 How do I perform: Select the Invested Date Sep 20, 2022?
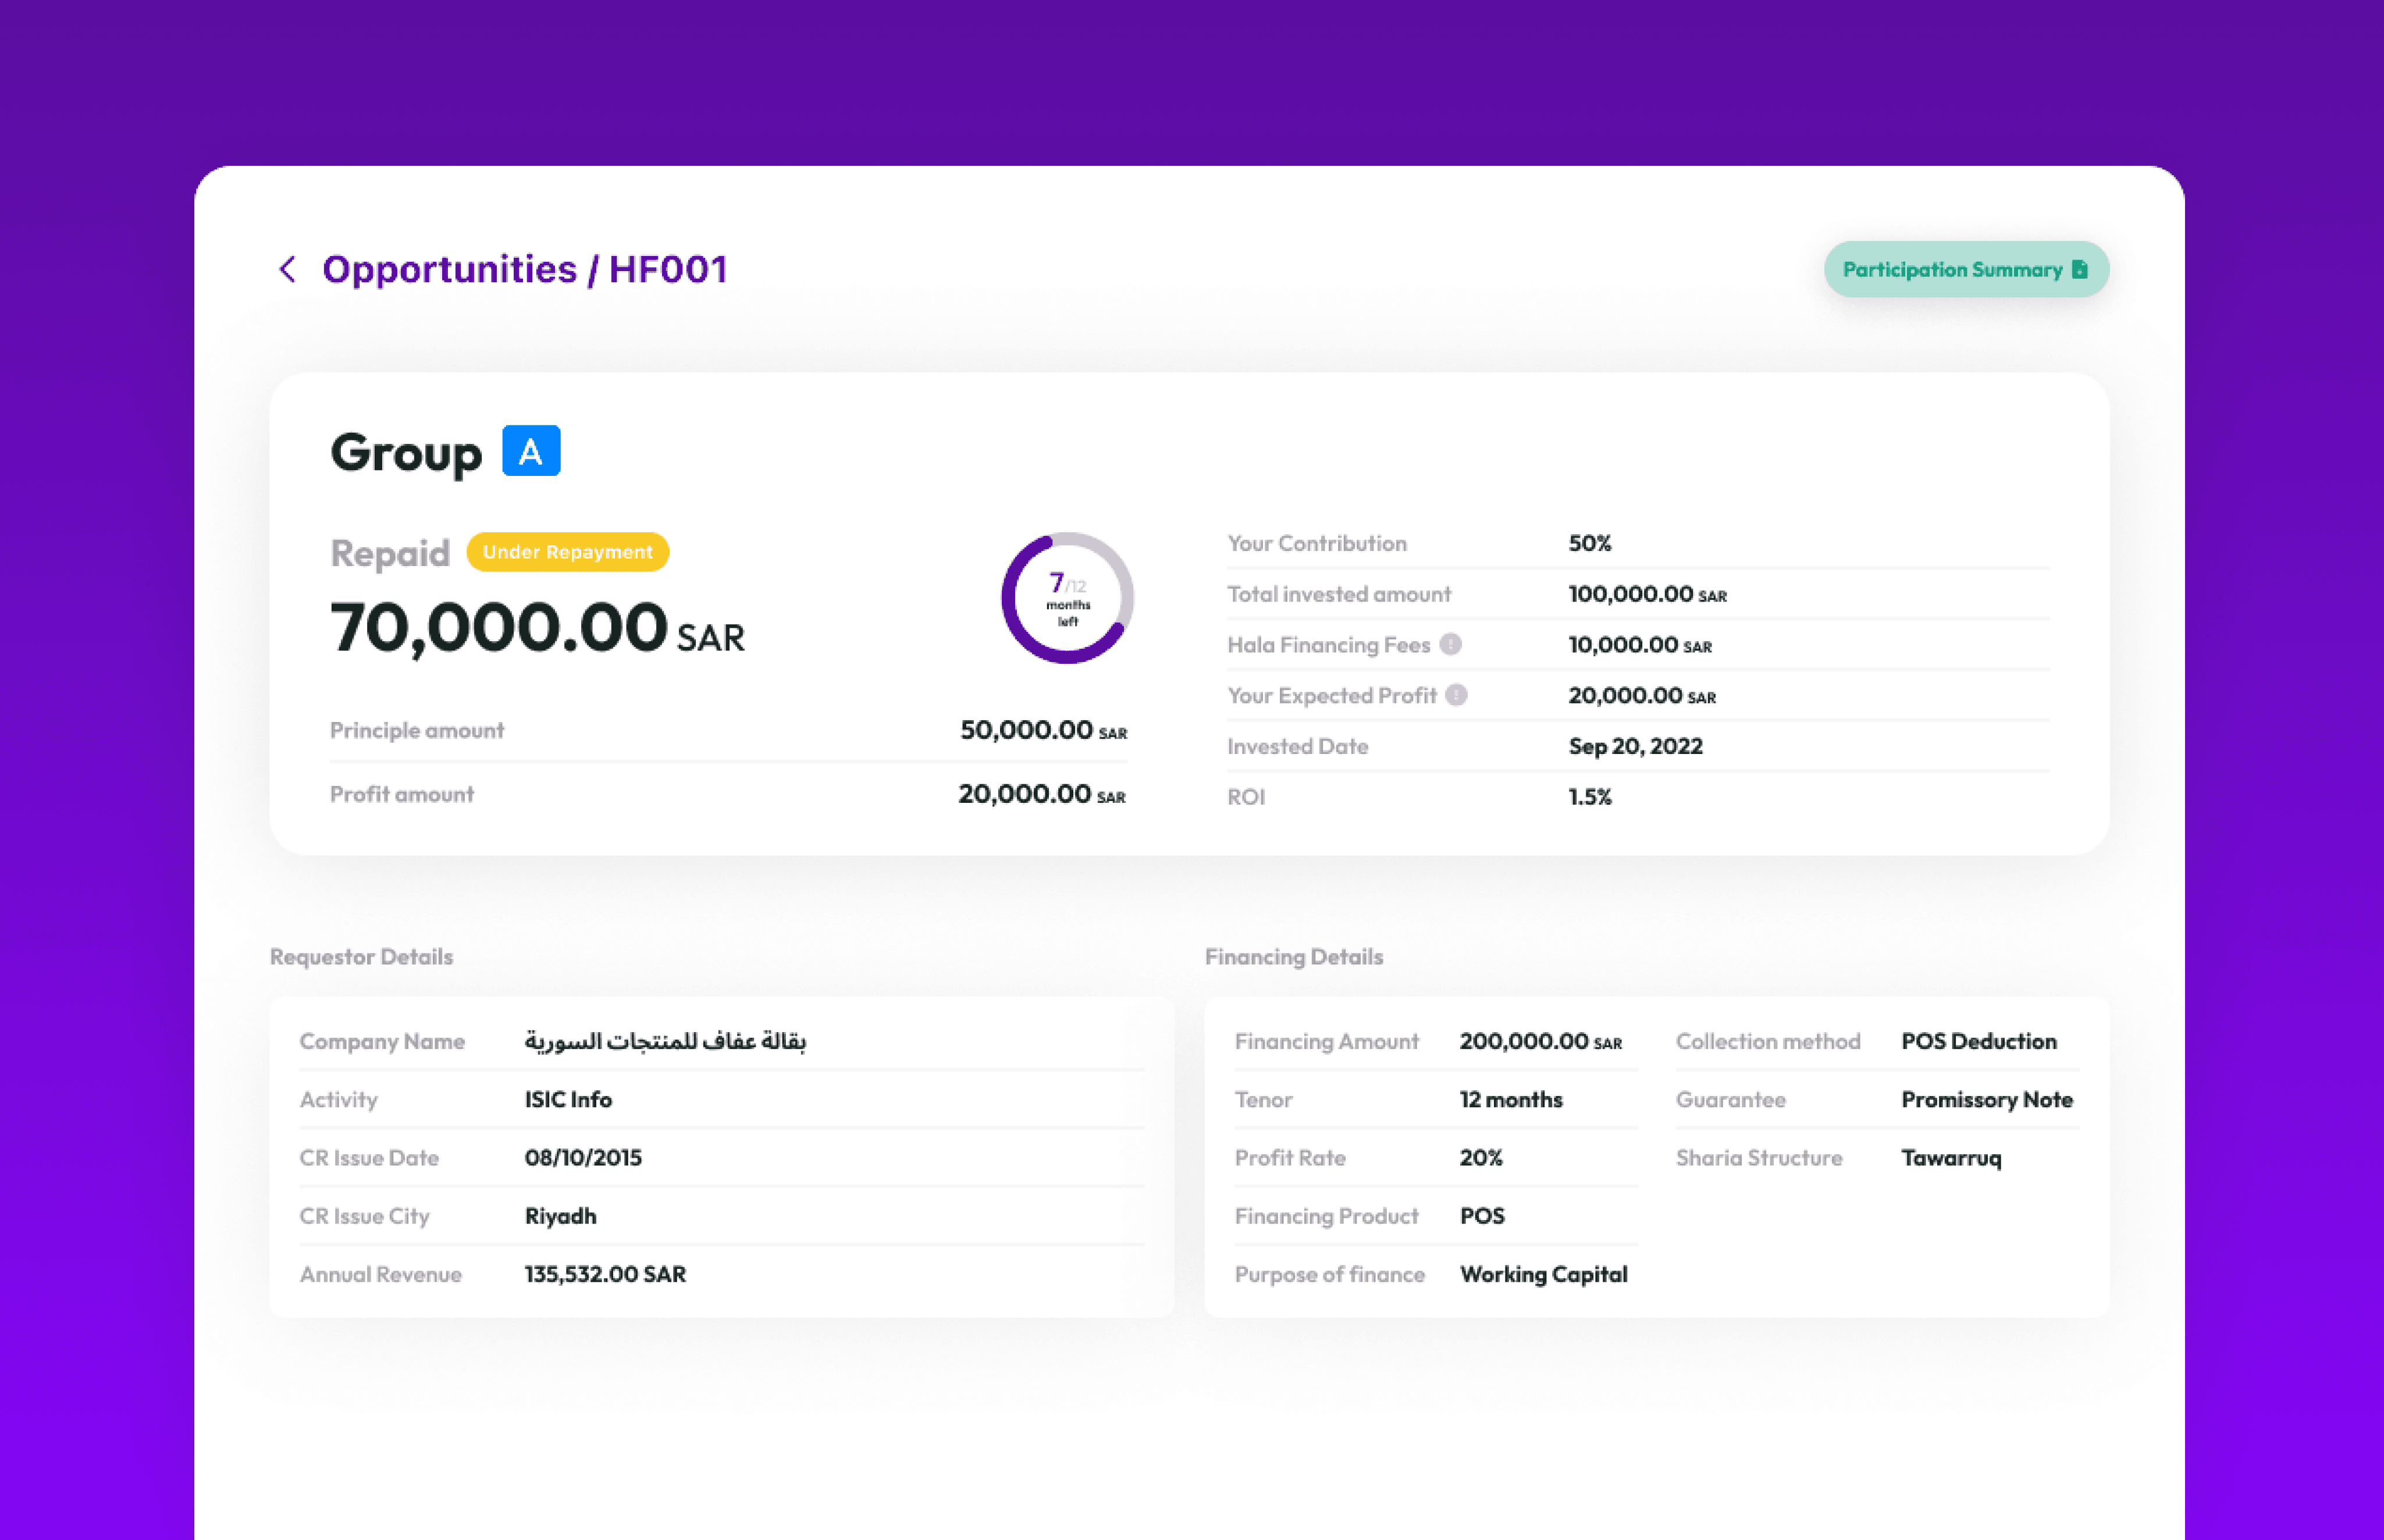1635,746
